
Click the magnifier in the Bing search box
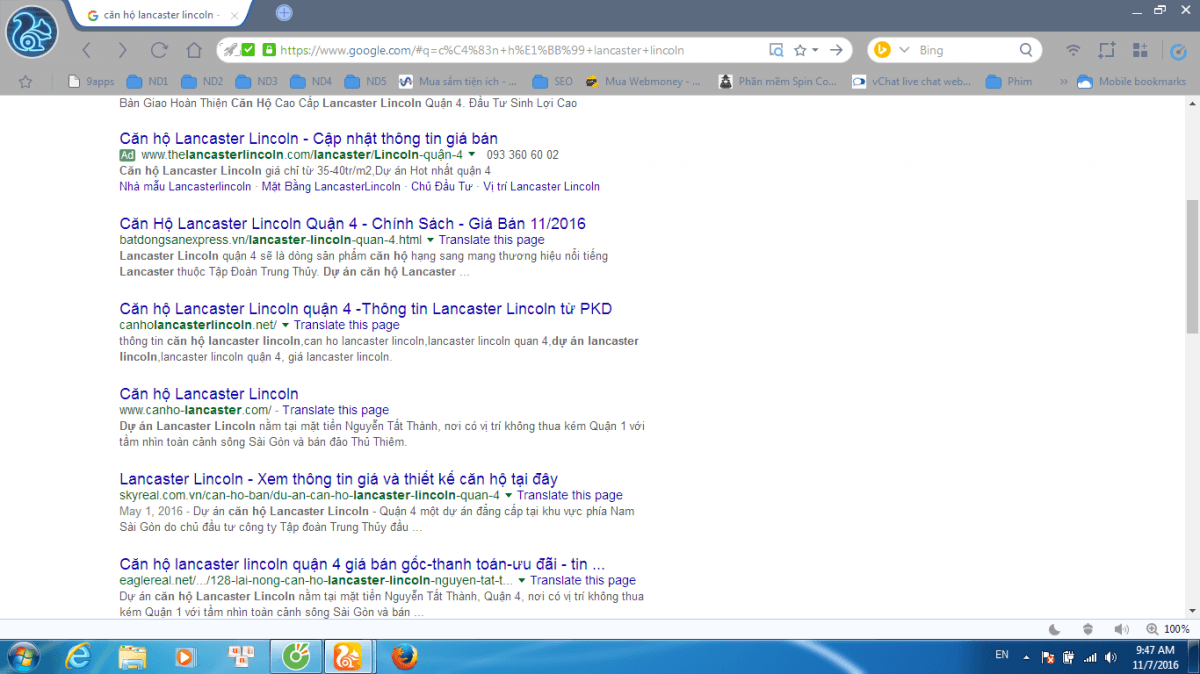(x=1026, y=50)
